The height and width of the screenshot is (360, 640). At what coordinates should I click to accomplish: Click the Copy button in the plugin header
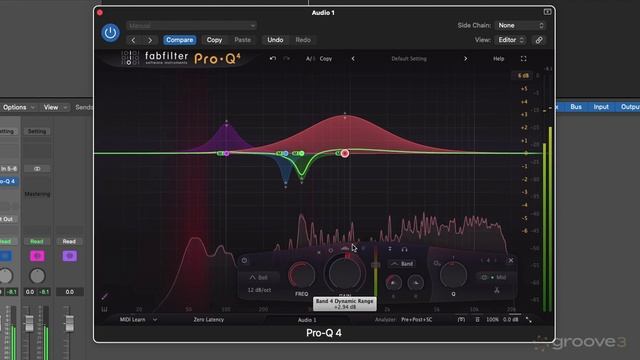click(x=214, y=40)
